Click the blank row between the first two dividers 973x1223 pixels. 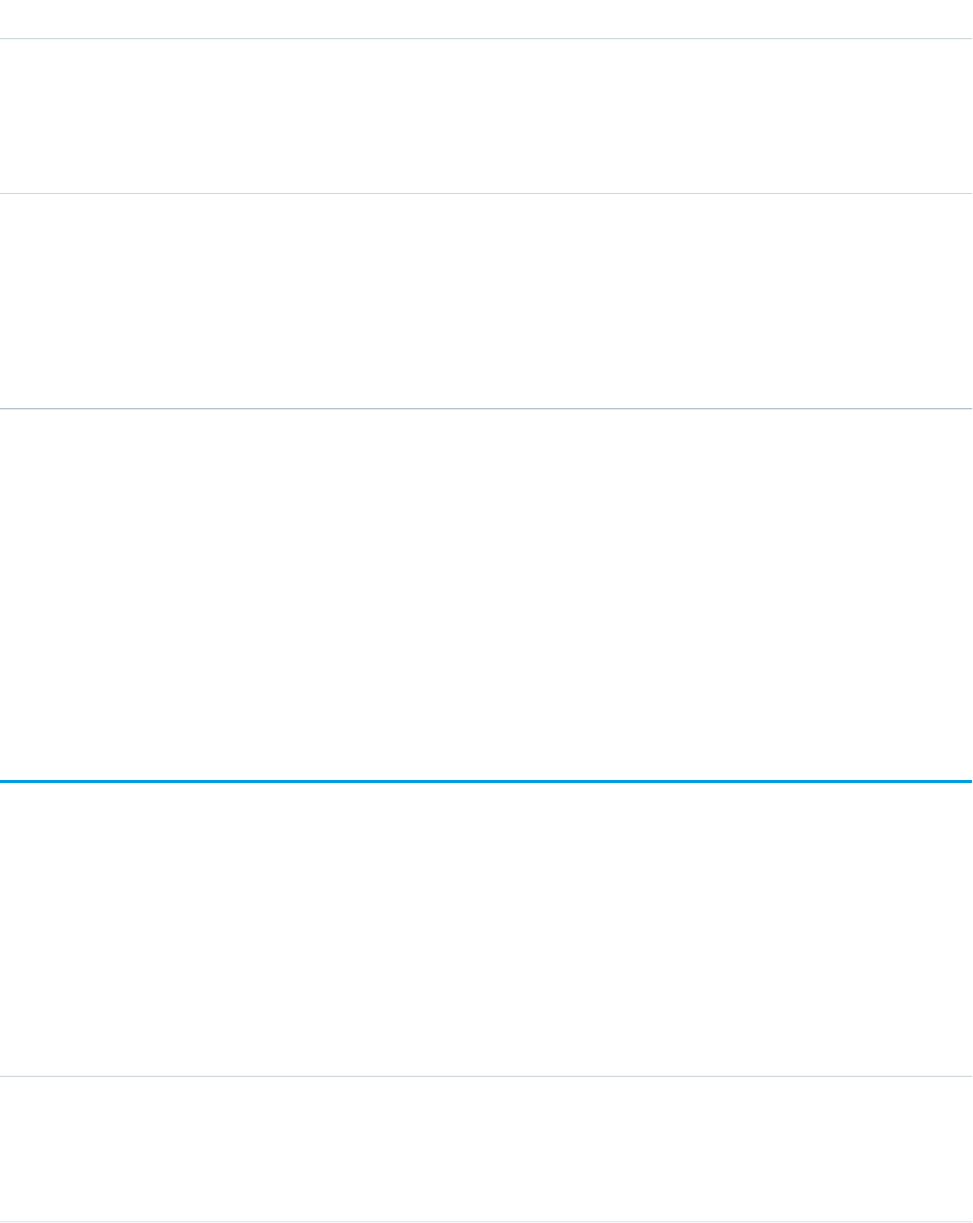[x=486, y=116]
